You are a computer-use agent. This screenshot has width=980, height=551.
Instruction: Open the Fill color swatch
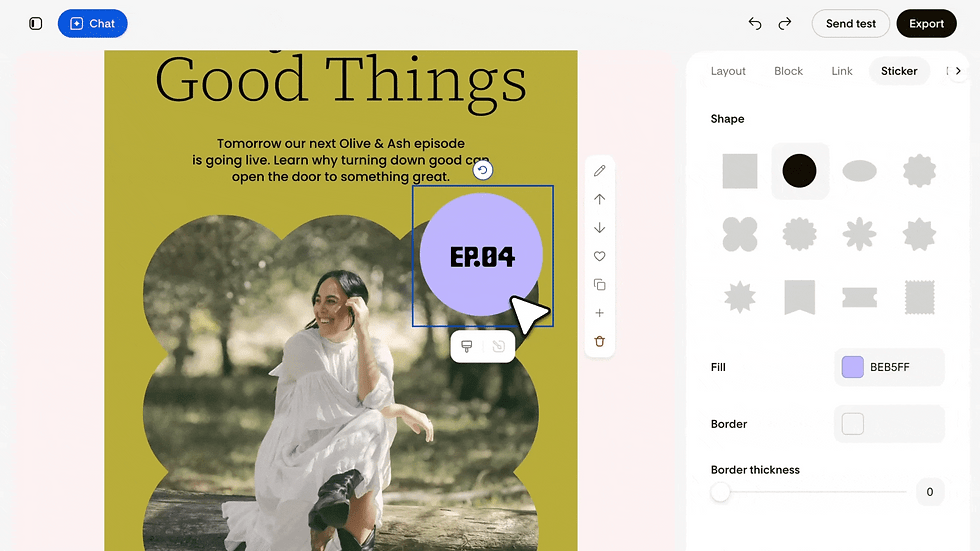click(852, 367)
